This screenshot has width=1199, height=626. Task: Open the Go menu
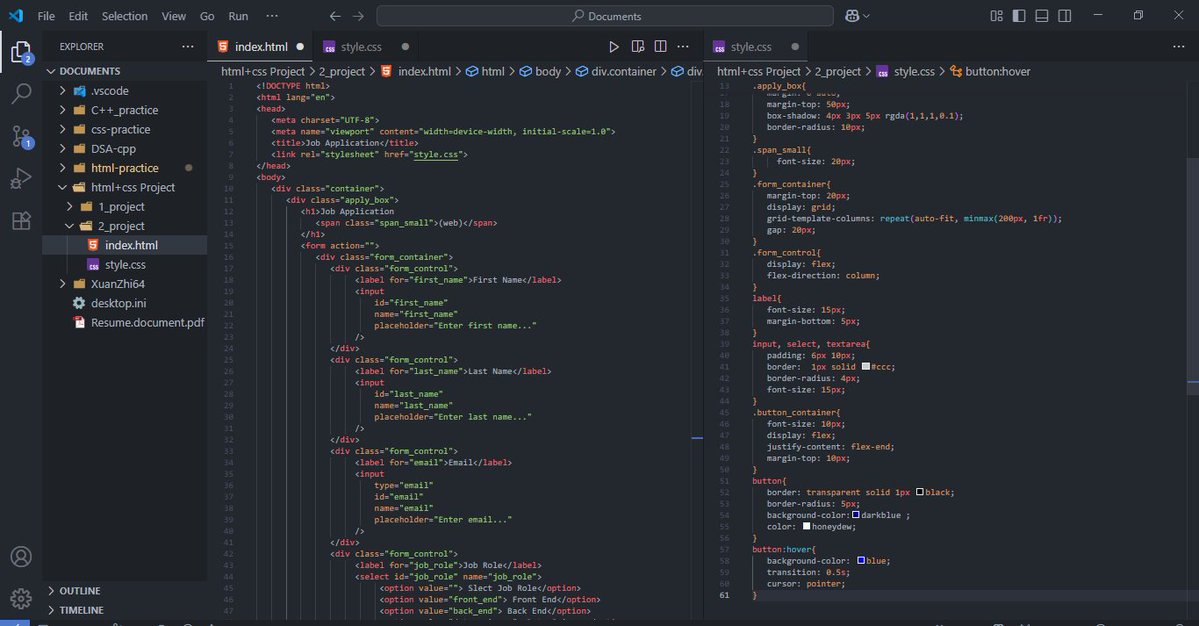coord(207,16)
